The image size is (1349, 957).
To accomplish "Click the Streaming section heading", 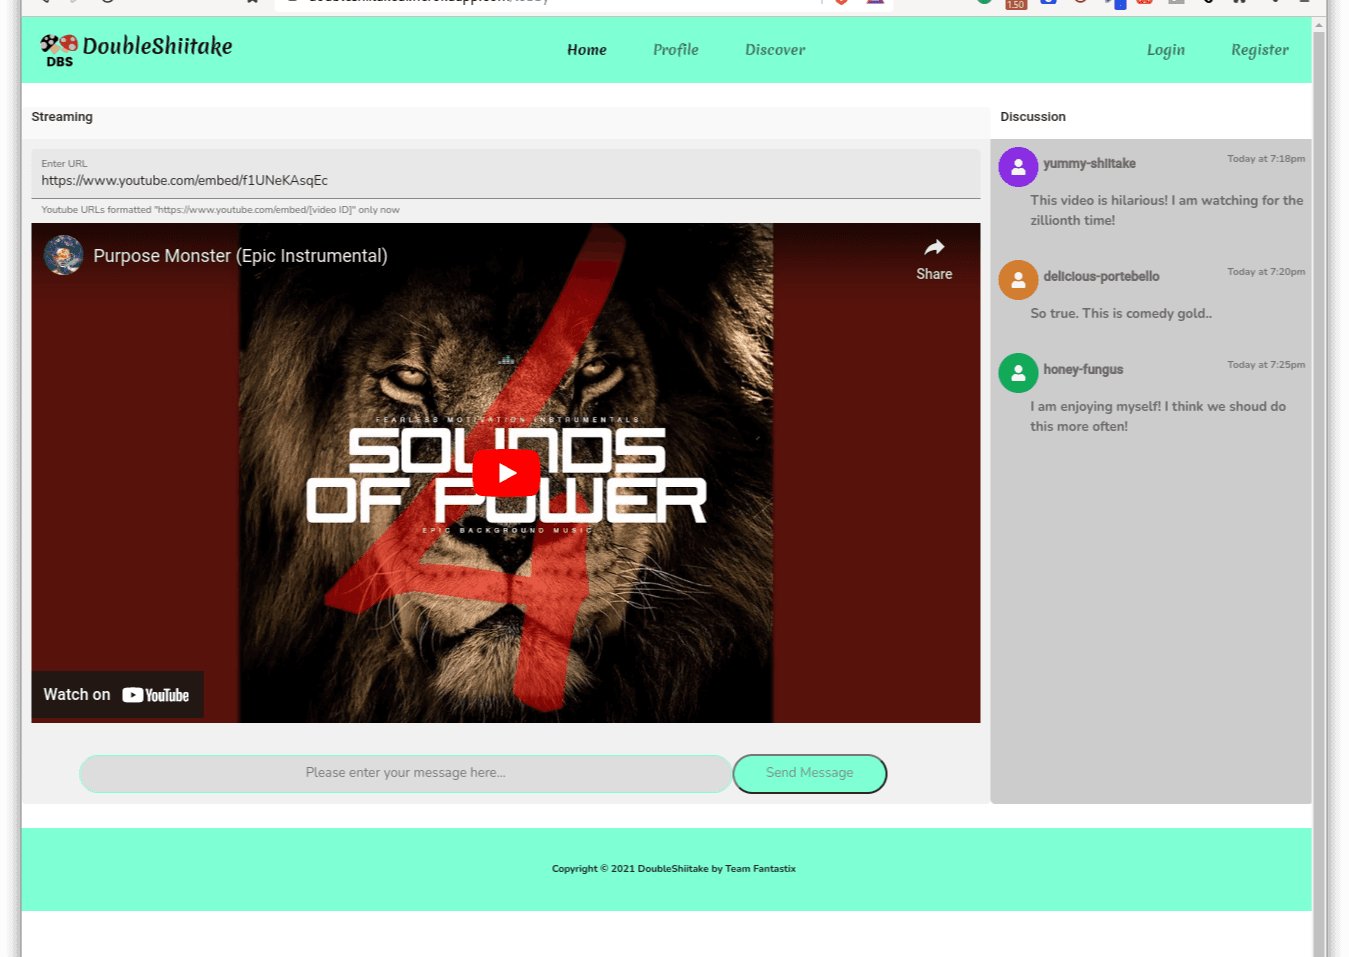I will 62,117.
